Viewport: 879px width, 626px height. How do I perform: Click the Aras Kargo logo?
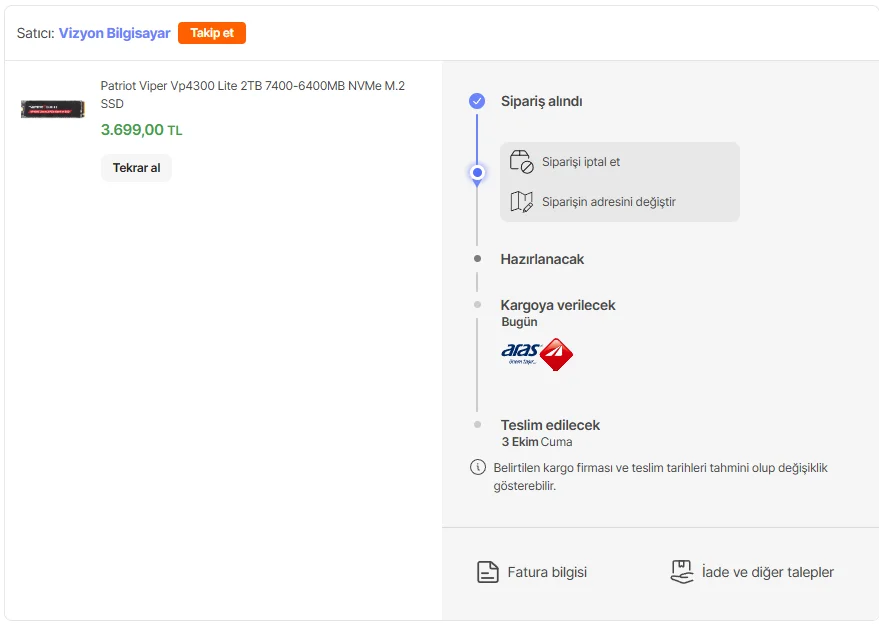coord(536,354)
